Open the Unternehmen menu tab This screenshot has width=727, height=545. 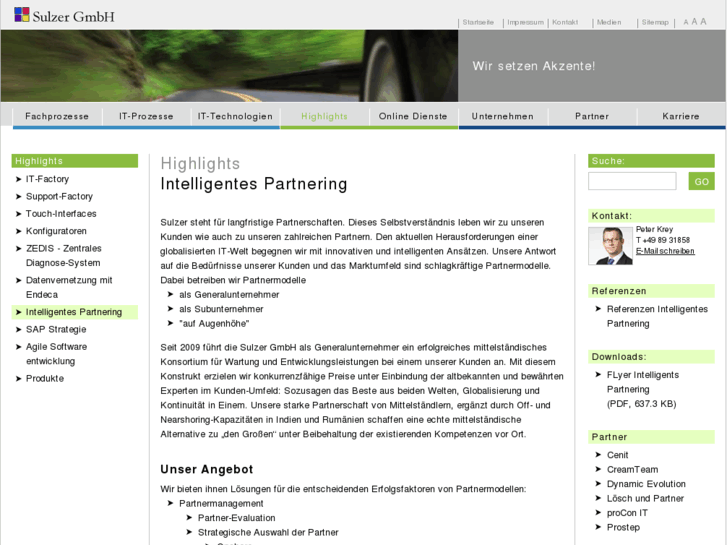pyautogui.click(x=503, y=116)
